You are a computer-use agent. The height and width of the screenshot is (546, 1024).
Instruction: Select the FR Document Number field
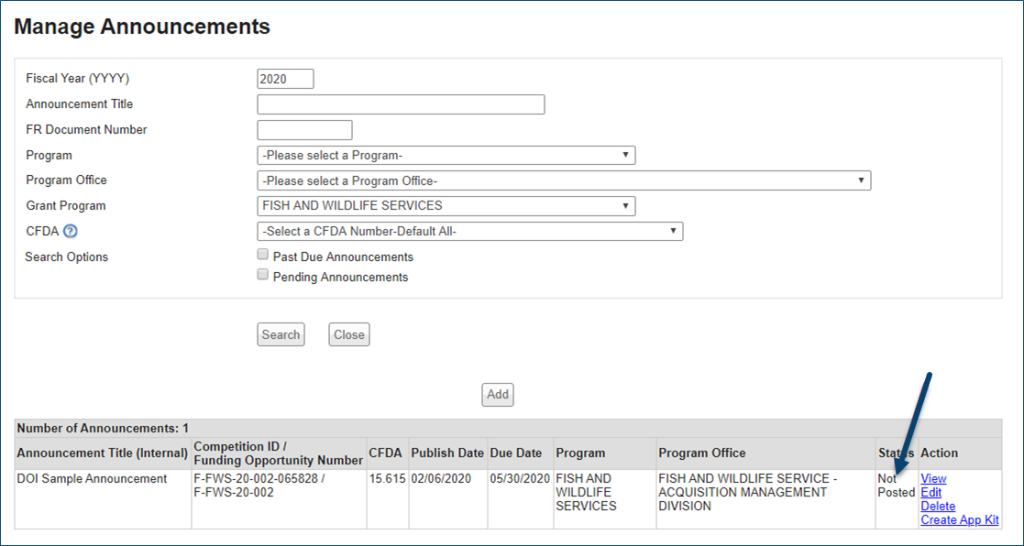[x=304, y=130]
